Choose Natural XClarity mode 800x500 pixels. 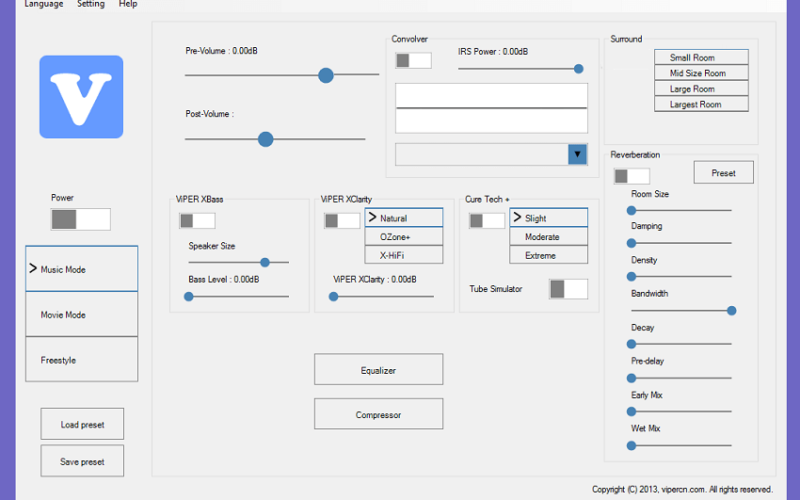click(404, 218)
